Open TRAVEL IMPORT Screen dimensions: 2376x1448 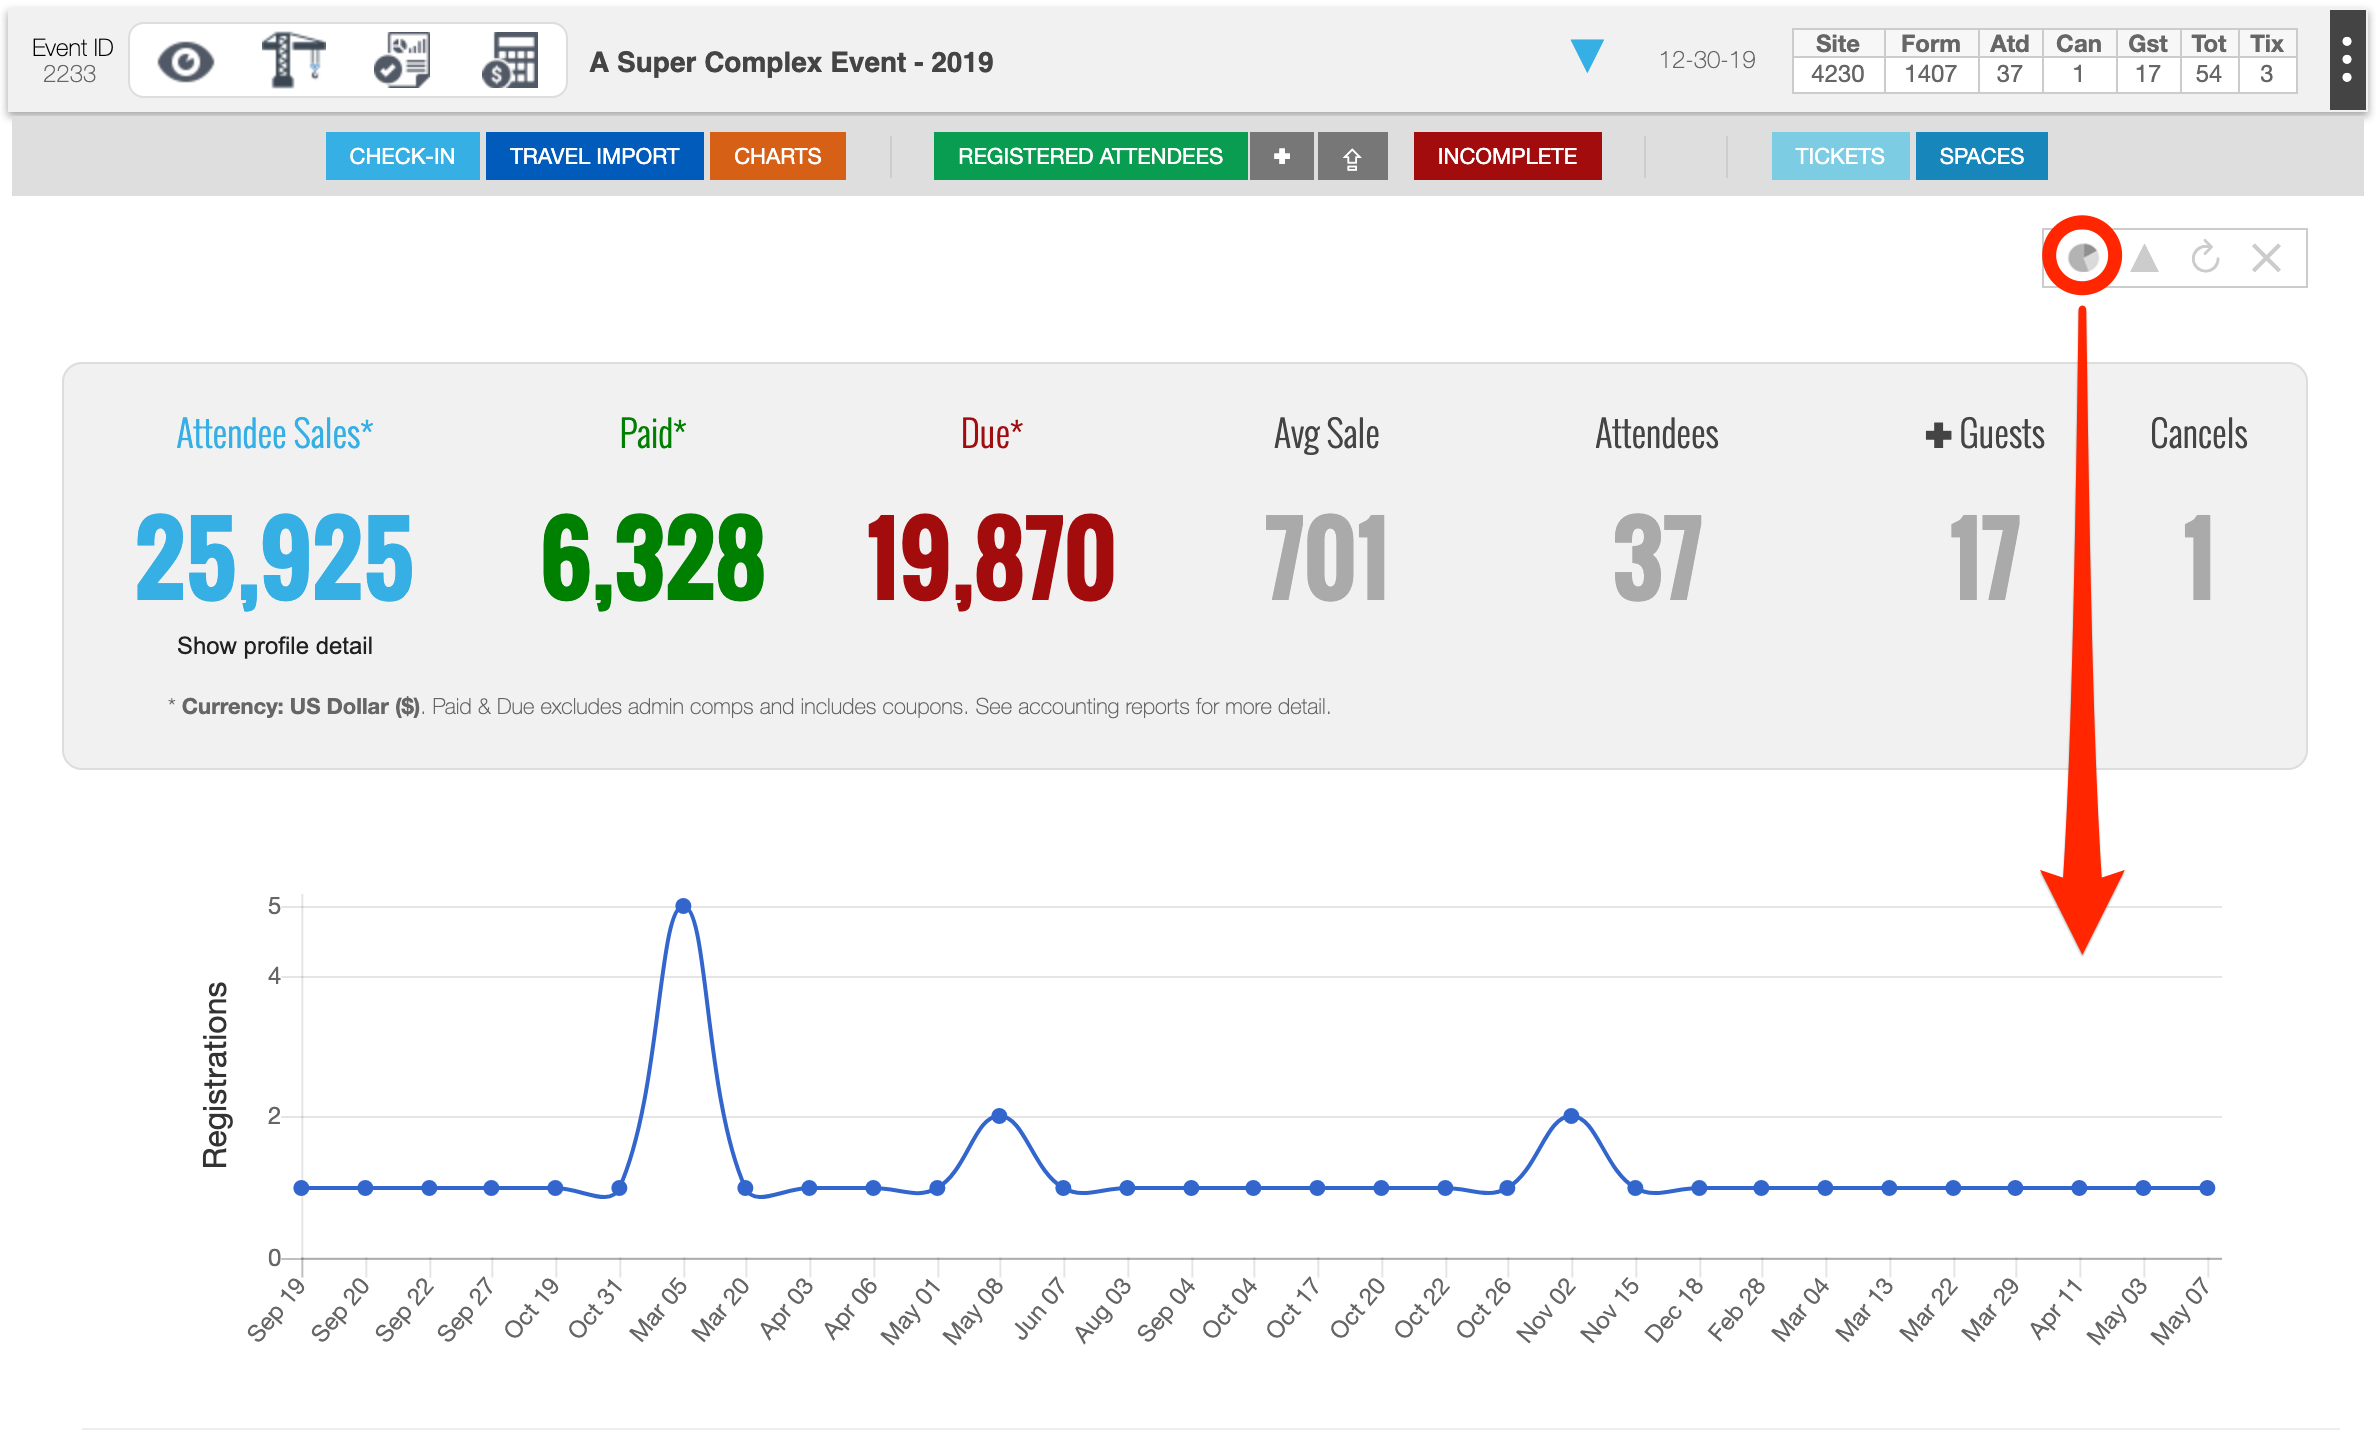tap(594, 156)
